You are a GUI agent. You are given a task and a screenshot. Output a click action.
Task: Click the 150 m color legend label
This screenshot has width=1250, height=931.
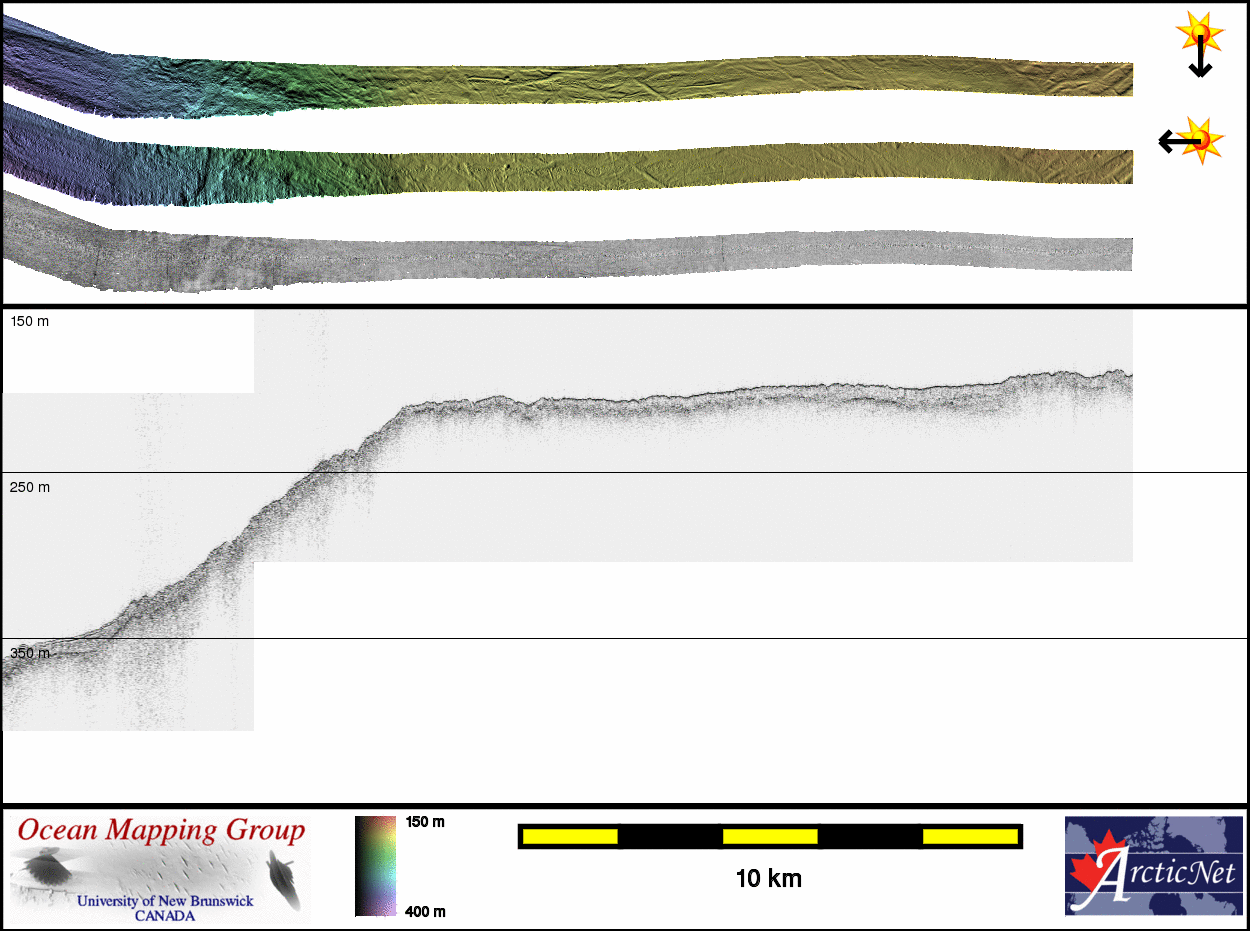(x=425, y=822)
